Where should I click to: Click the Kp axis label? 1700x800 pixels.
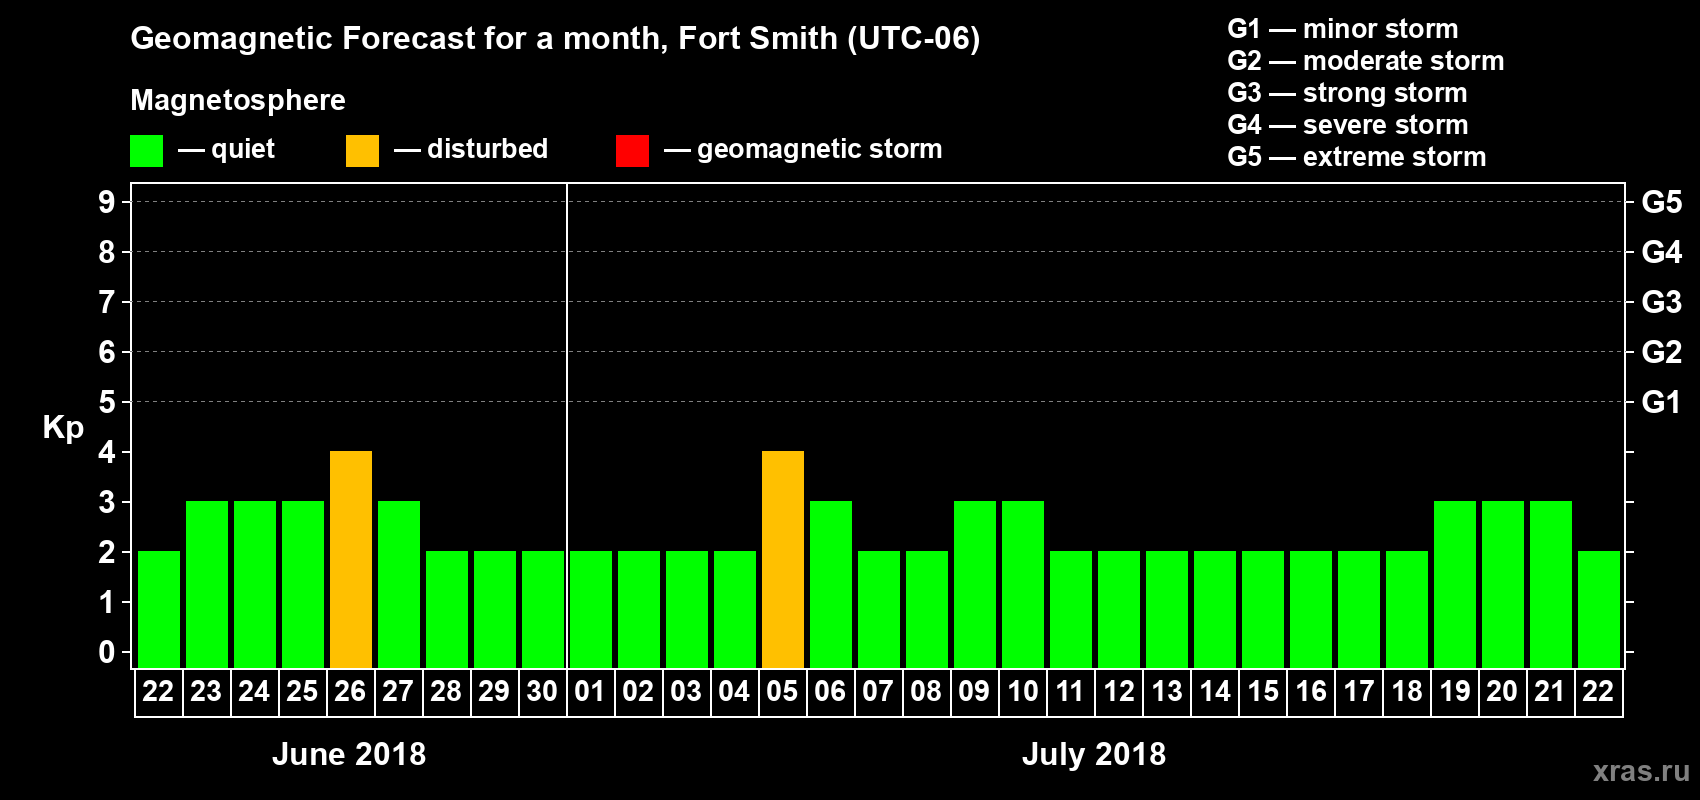pyautogui.click(x=63, y=429)
